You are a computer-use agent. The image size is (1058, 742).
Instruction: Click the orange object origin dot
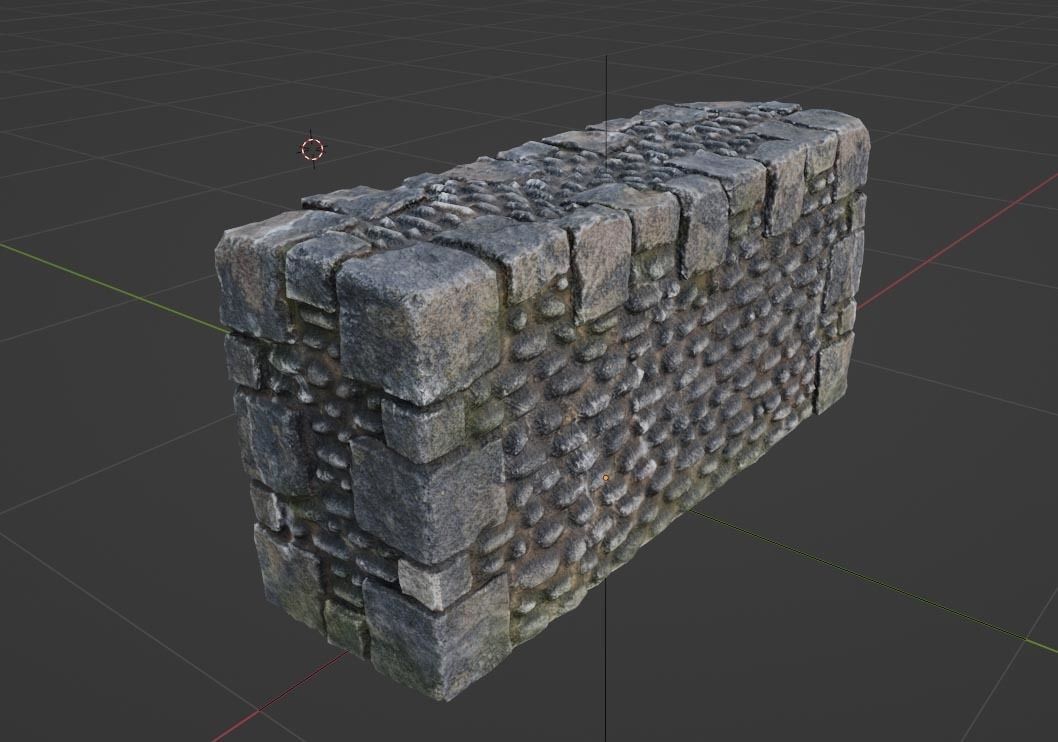pyautogui.click(x=606, y=478)
